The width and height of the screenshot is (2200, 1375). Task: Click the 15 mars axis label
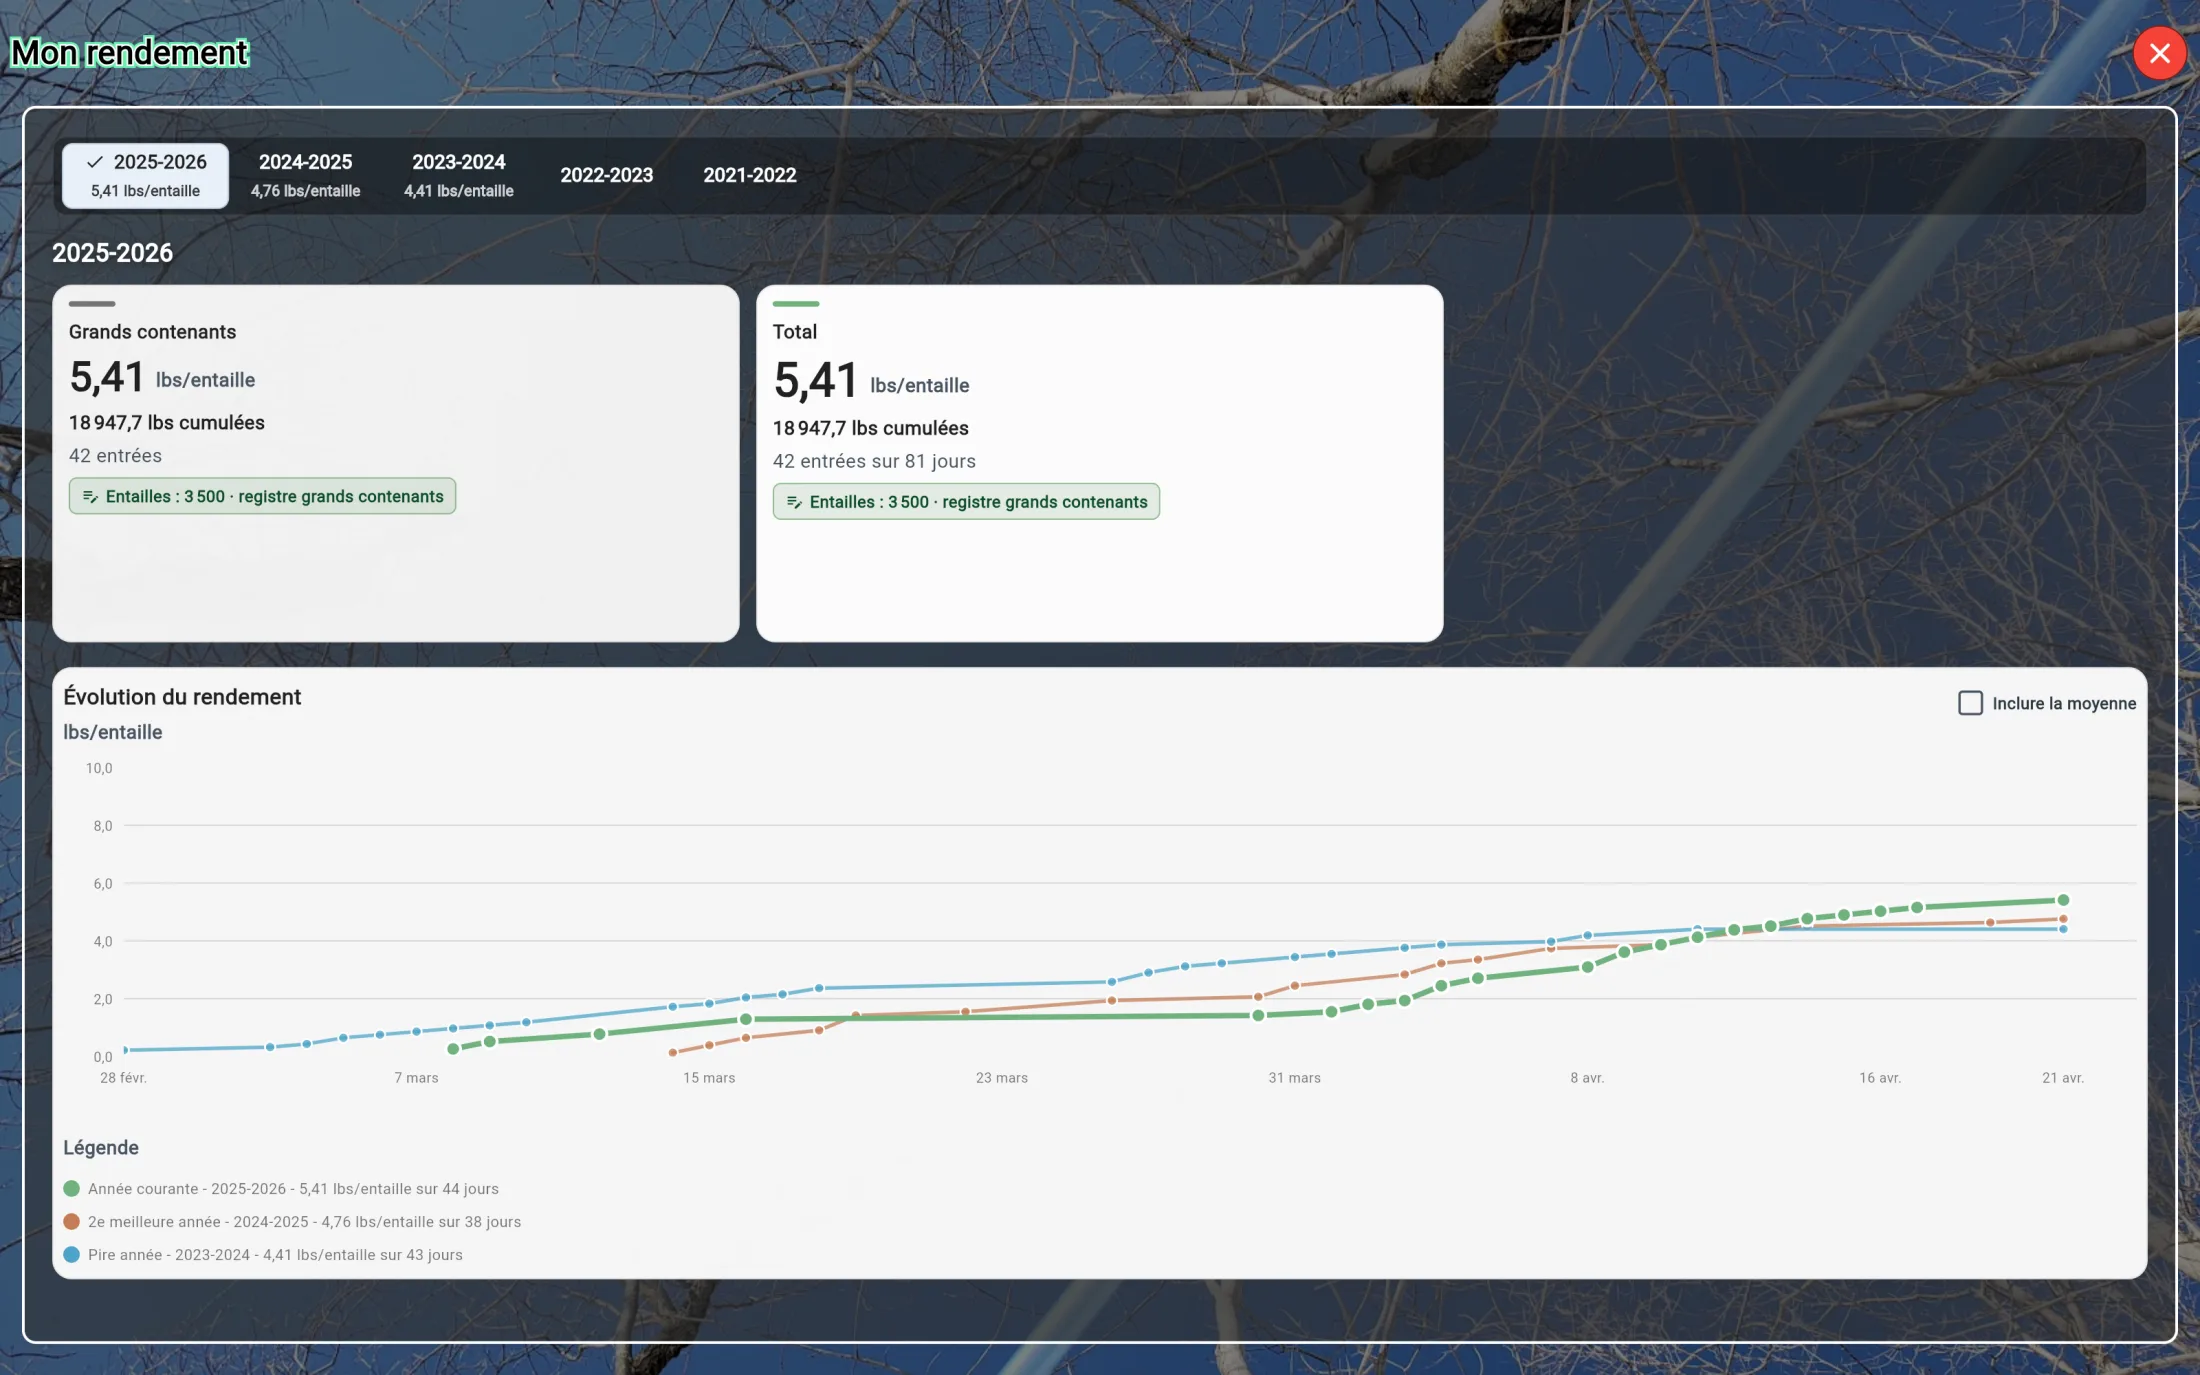[x=709, y=1078]
